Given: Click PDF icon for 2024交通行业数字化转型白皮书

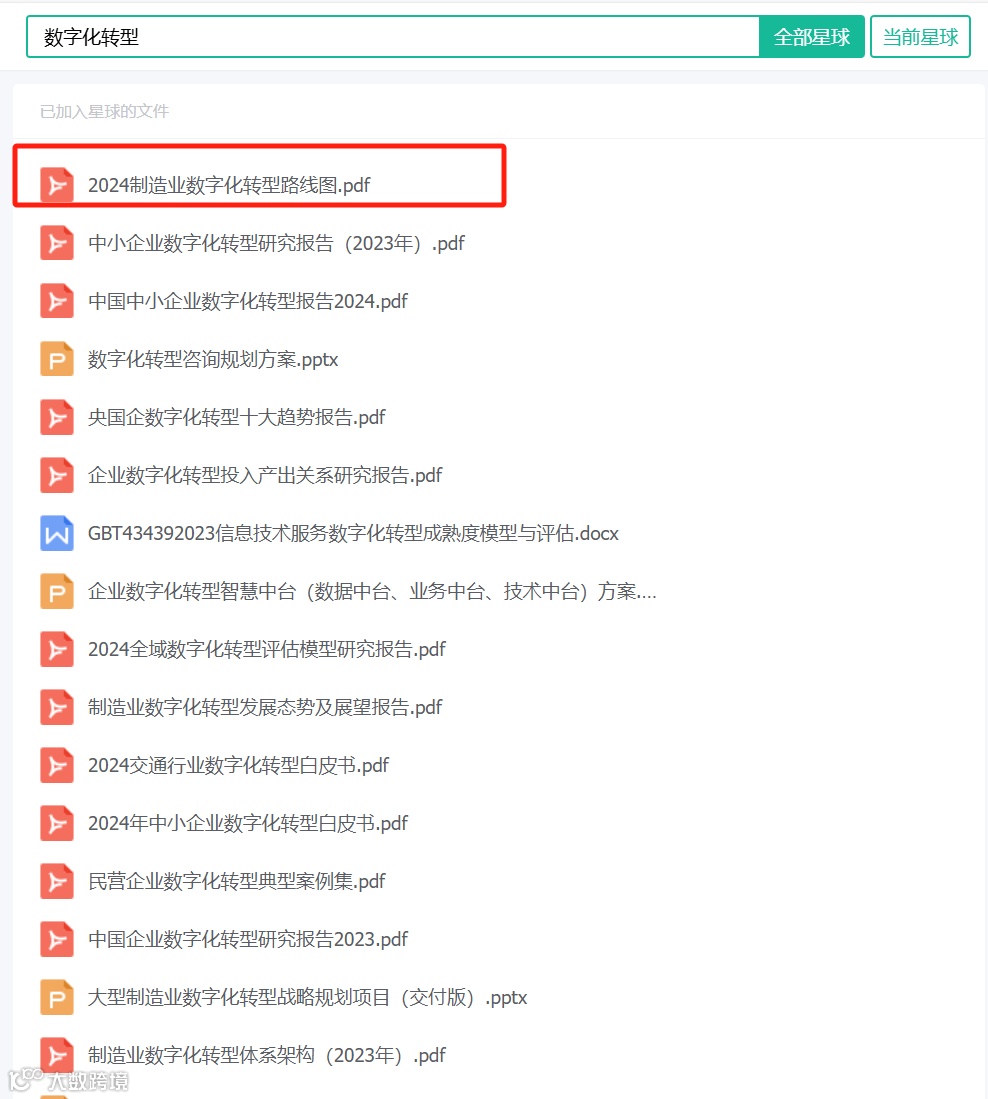Looking at the screenshot, I should pos(57,765).
